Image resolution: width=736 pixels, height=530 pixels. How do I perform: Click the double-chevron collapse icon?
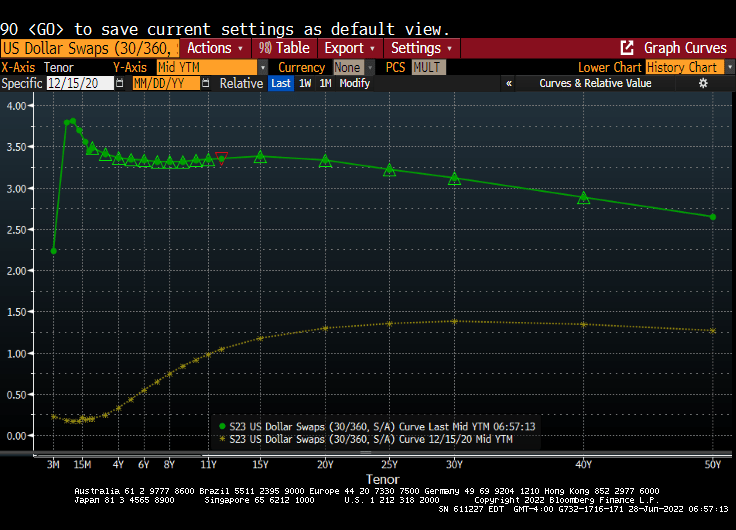(509, 83)
